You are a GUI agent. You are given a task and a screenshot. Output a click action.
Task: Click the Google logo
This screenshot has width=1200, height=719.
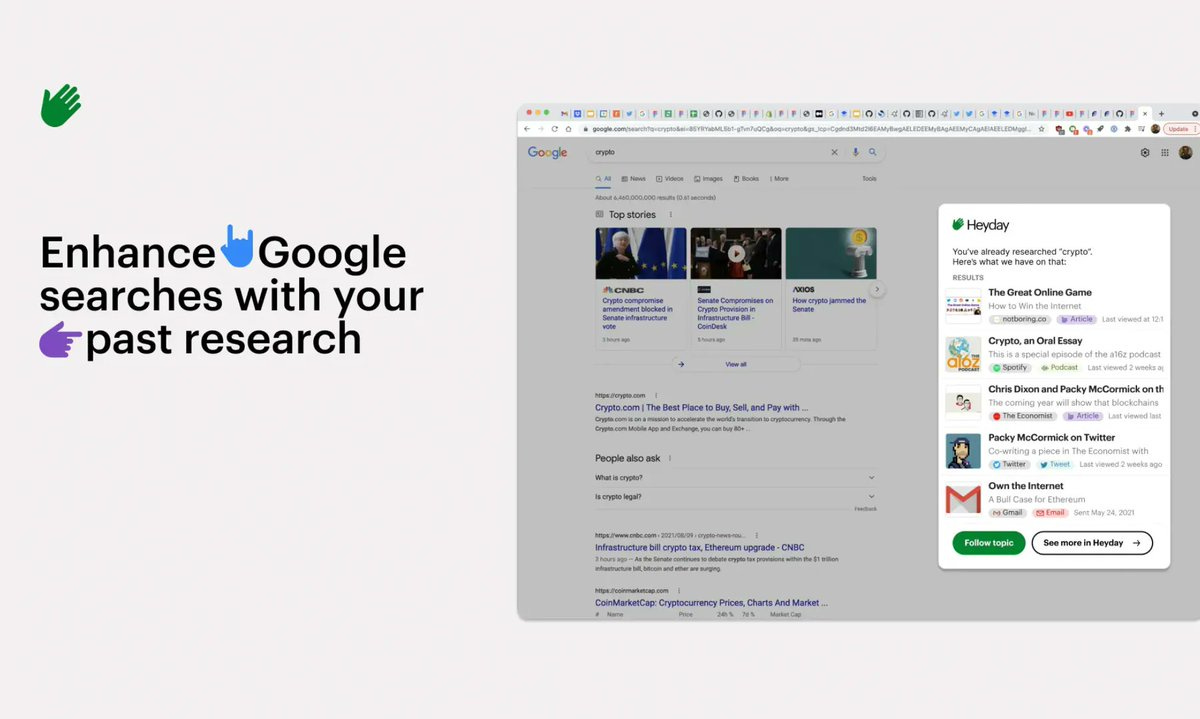[x=547, y=153]
